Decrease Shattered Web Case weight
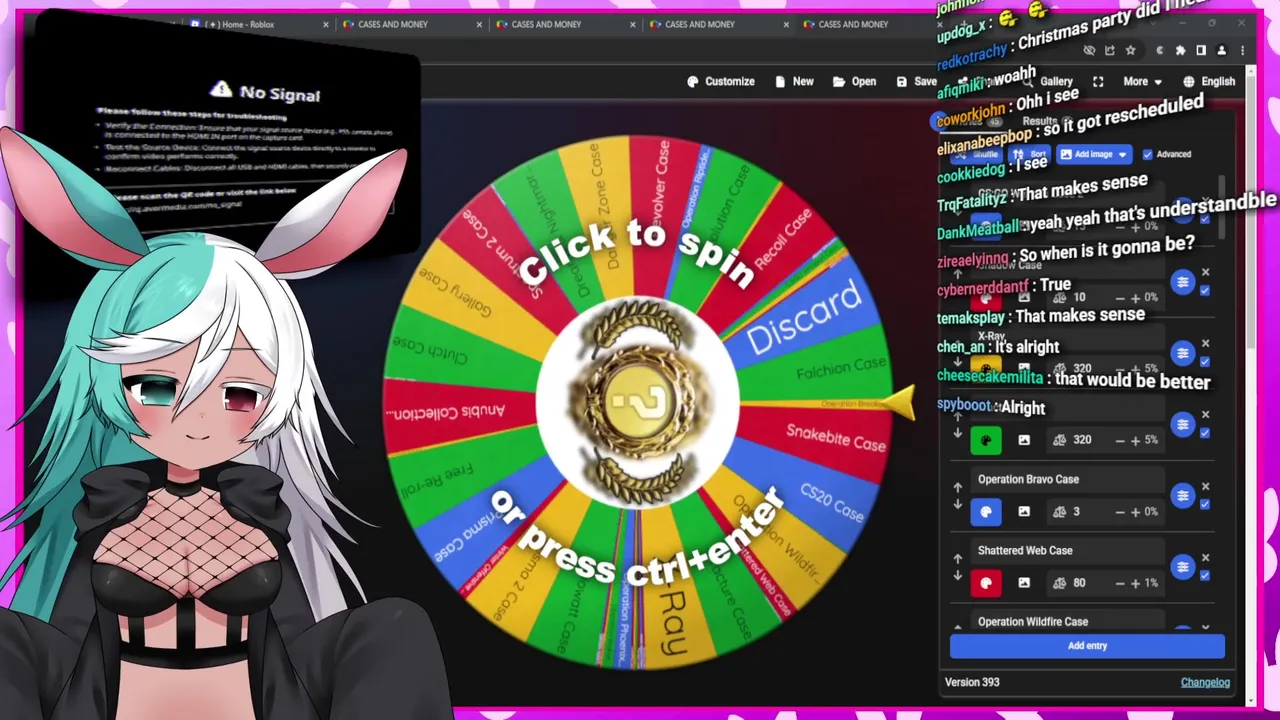 click(x=1120, y=583)
